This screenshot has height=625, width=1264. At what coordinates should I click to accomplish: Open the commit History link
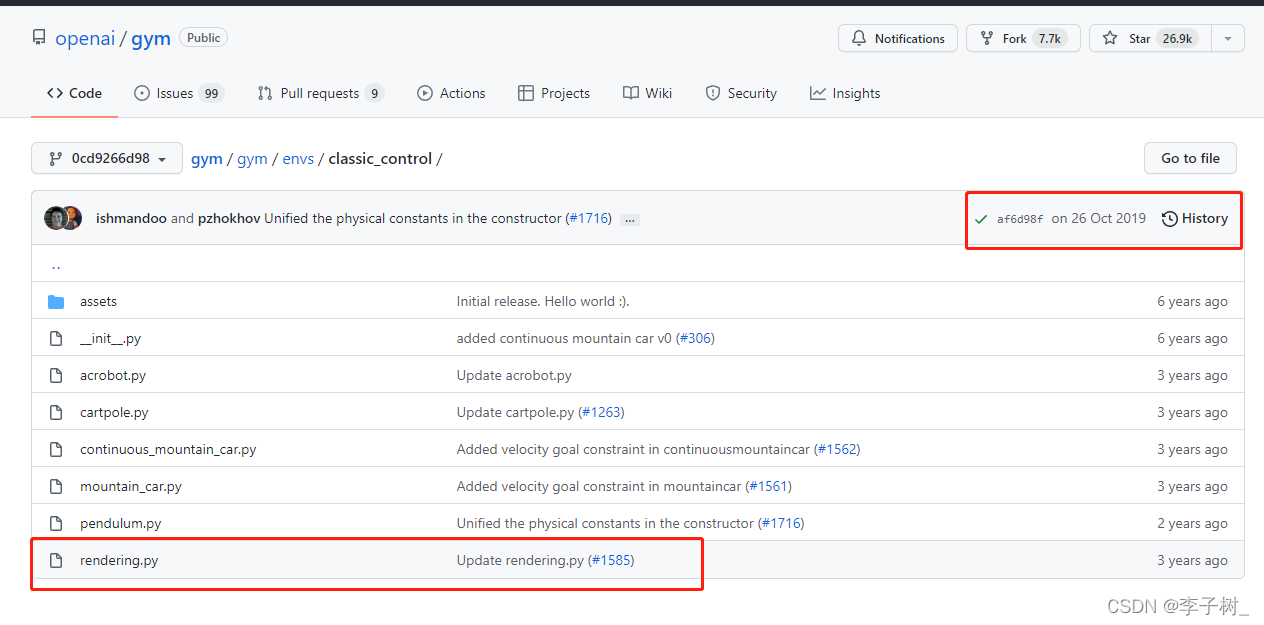[x=1195, y=218]
